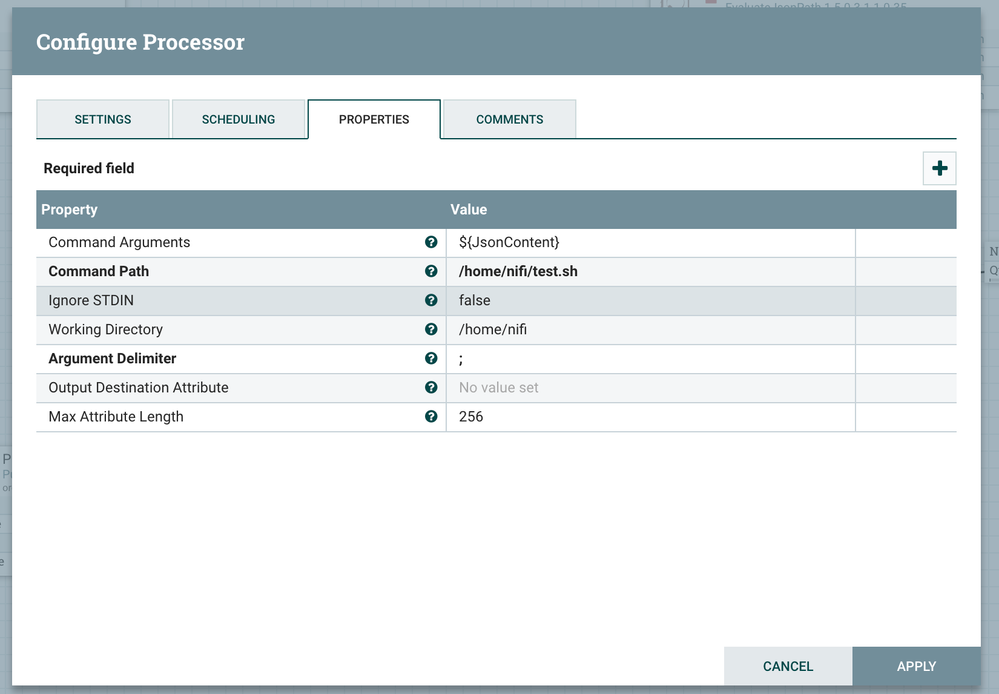Click help icon beside Working Directory
Viewport: 999px width, 694px height.
[x=431, y=329]
